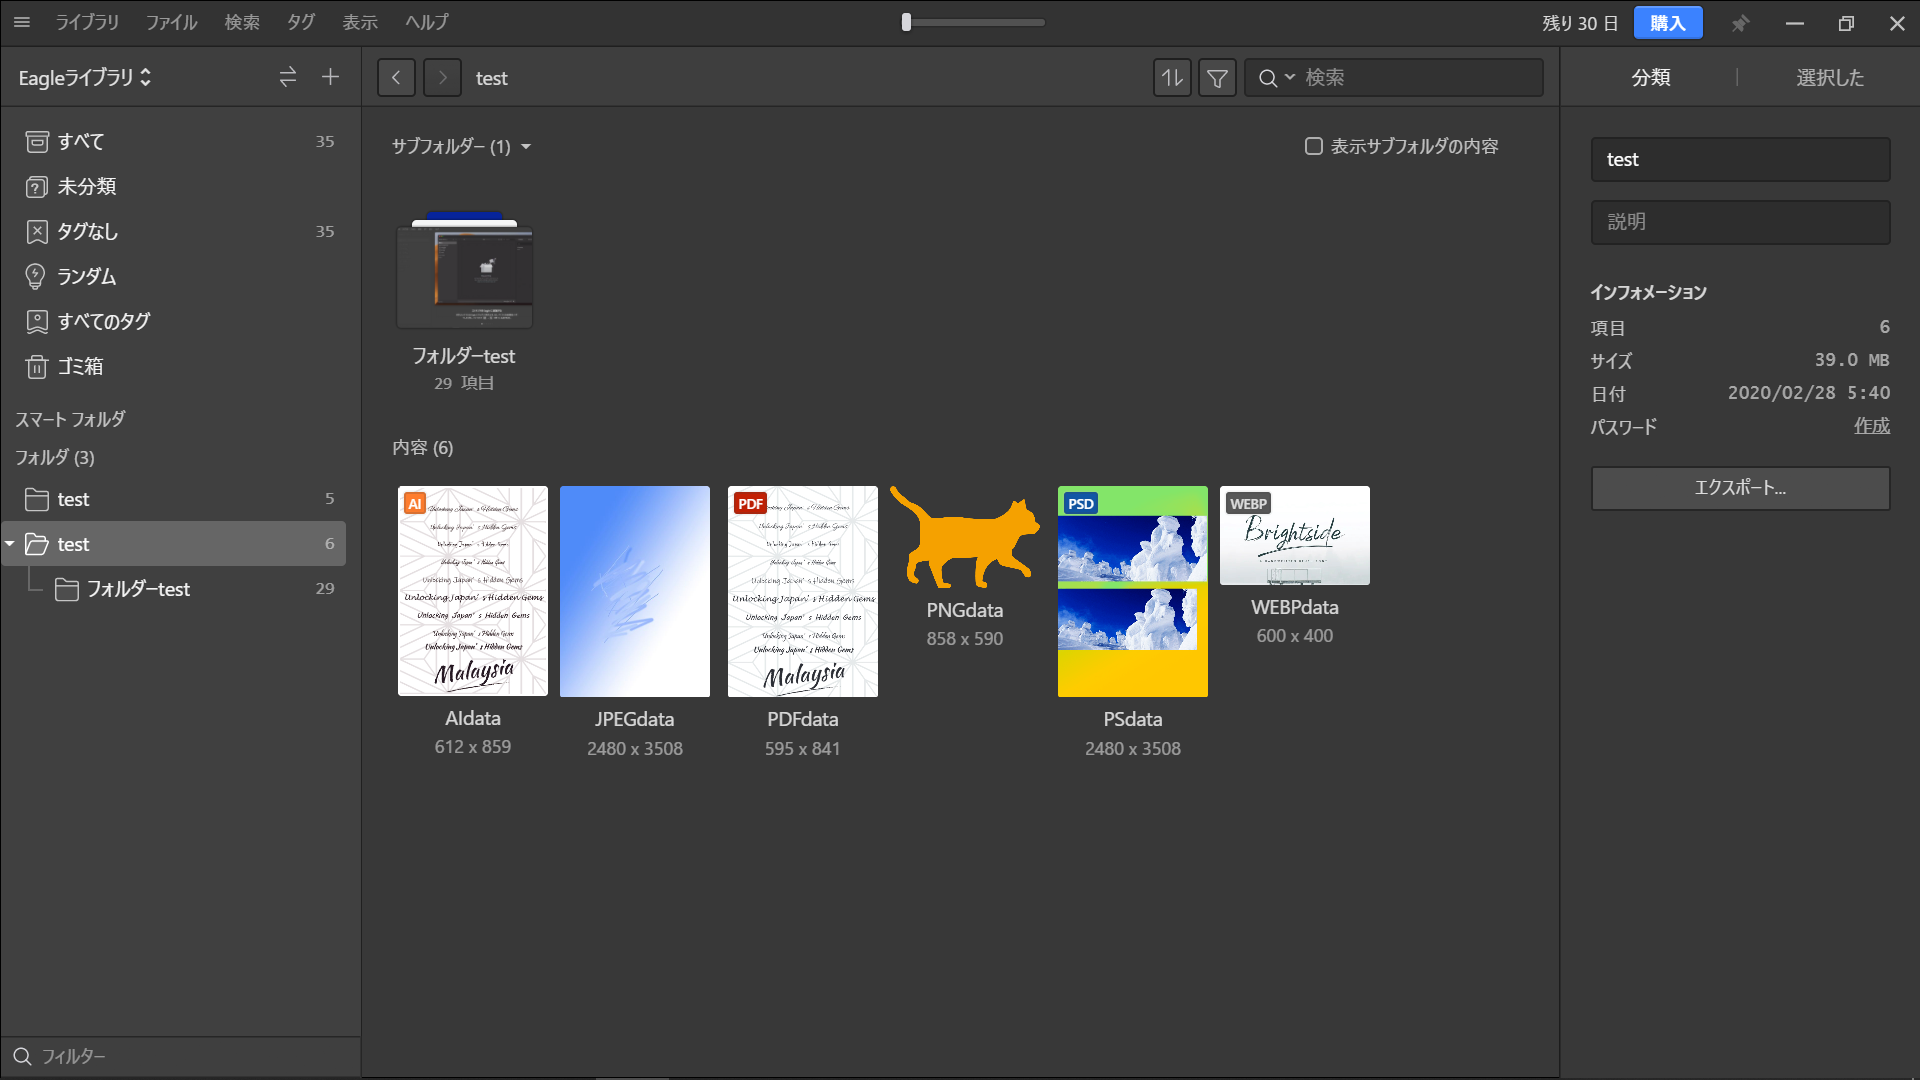The height and width of the screenshot is (1080, 1920).
Task: Click the 説明 description field
Action: click(1740, 222)
